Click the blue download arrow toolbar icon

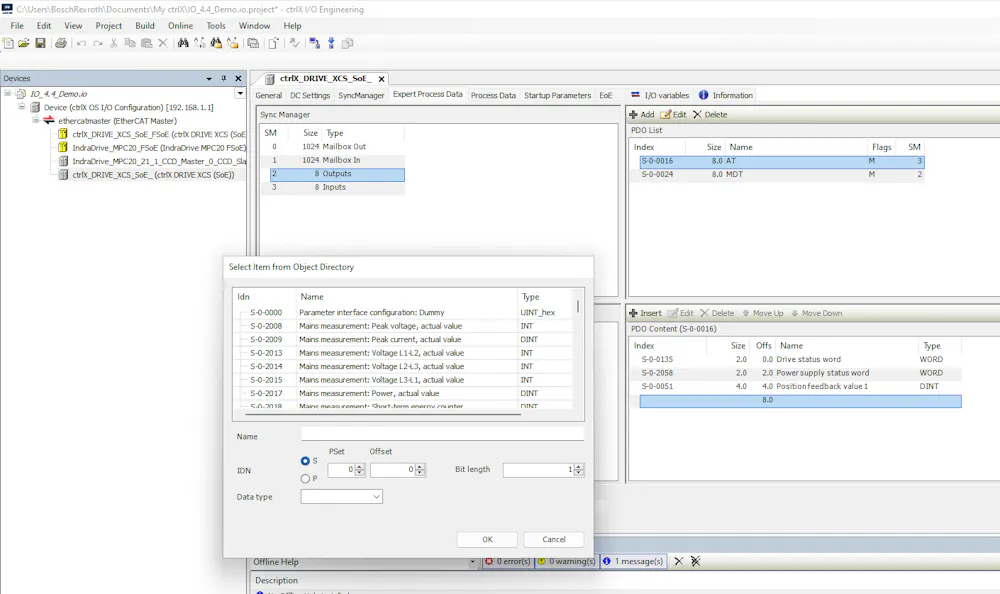coord(331,43)
